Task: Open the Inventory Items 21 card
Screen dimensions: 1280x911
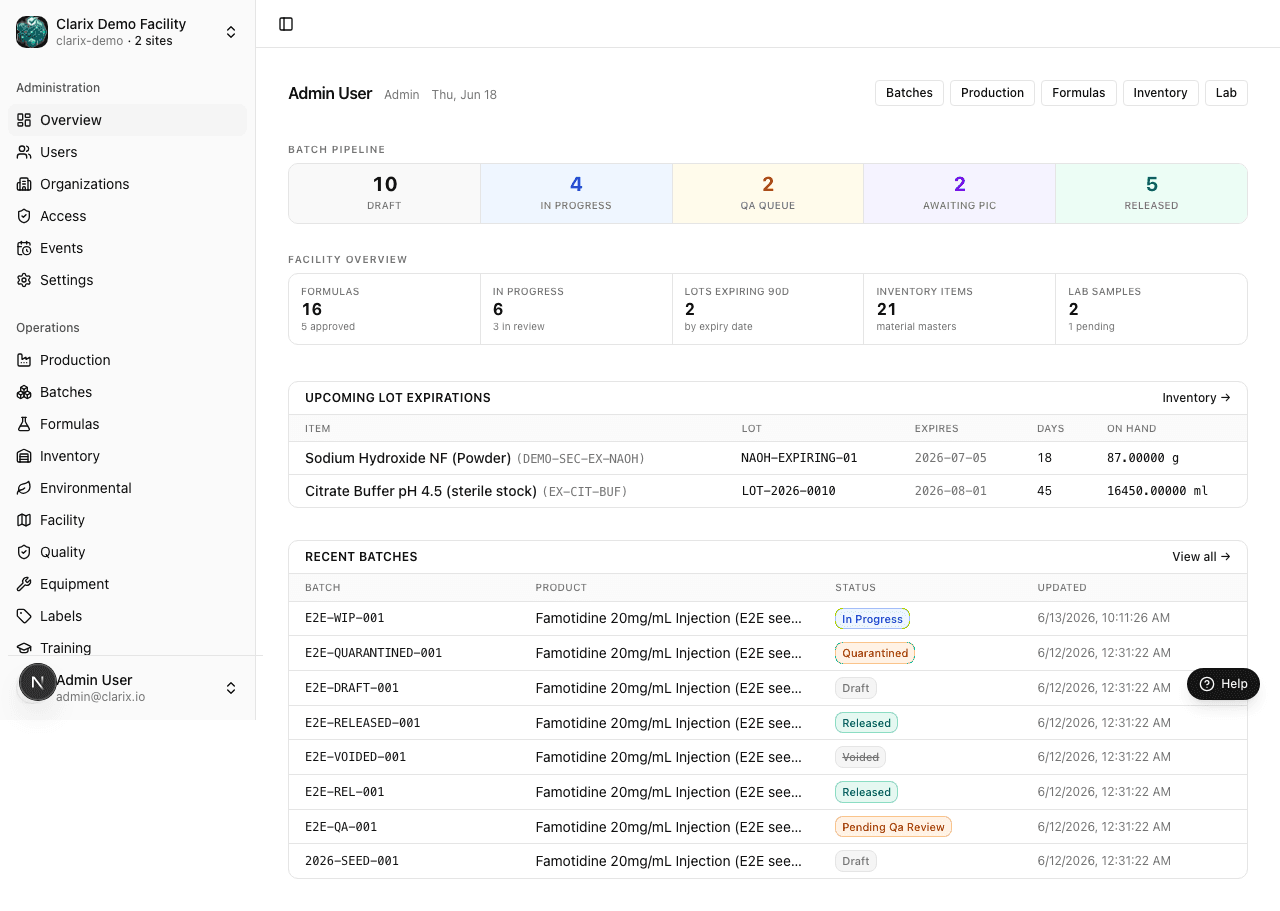Action: (959, 309)
